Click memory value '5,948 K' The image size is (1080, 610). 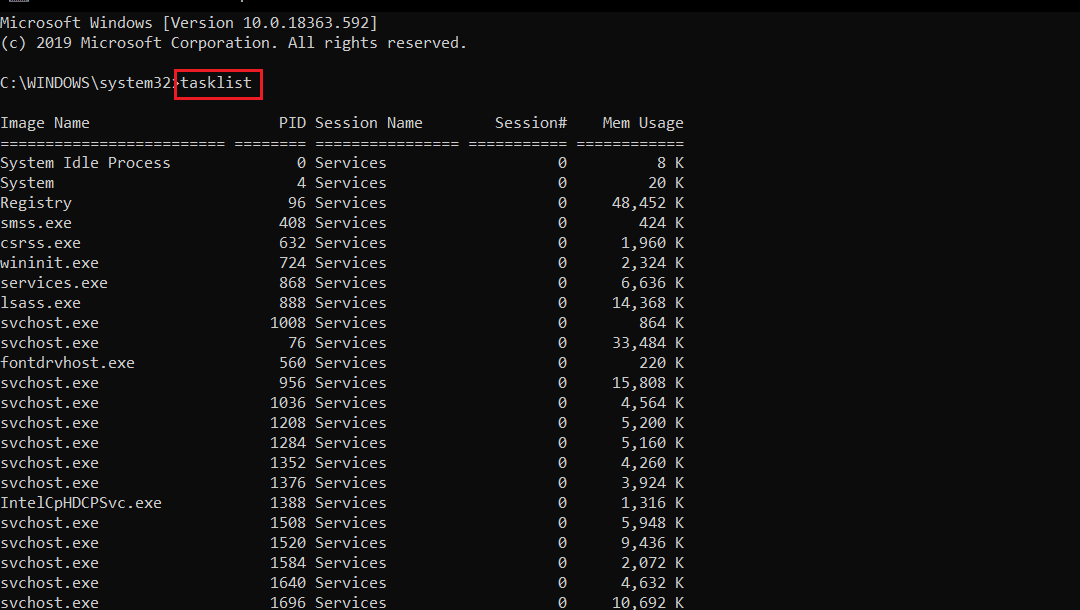[x=652, y=523]
